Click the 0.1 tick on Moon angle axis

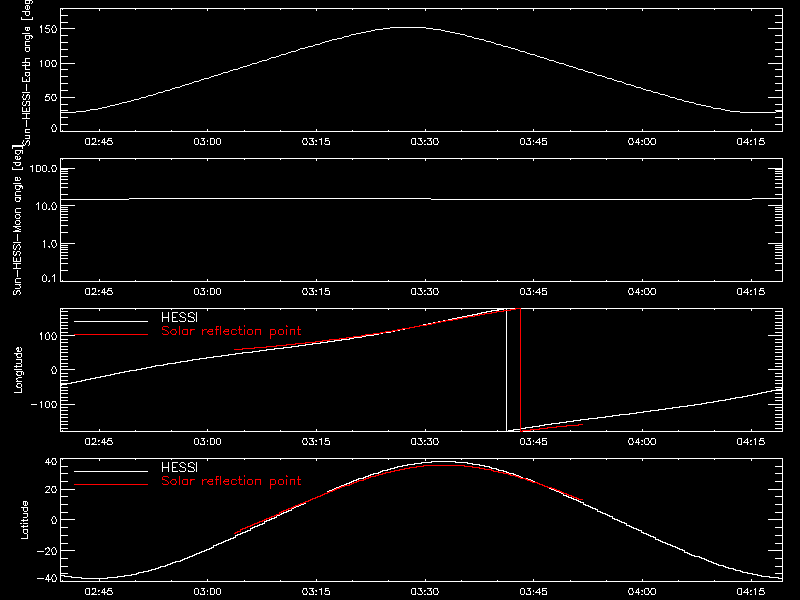click(49, 278)
